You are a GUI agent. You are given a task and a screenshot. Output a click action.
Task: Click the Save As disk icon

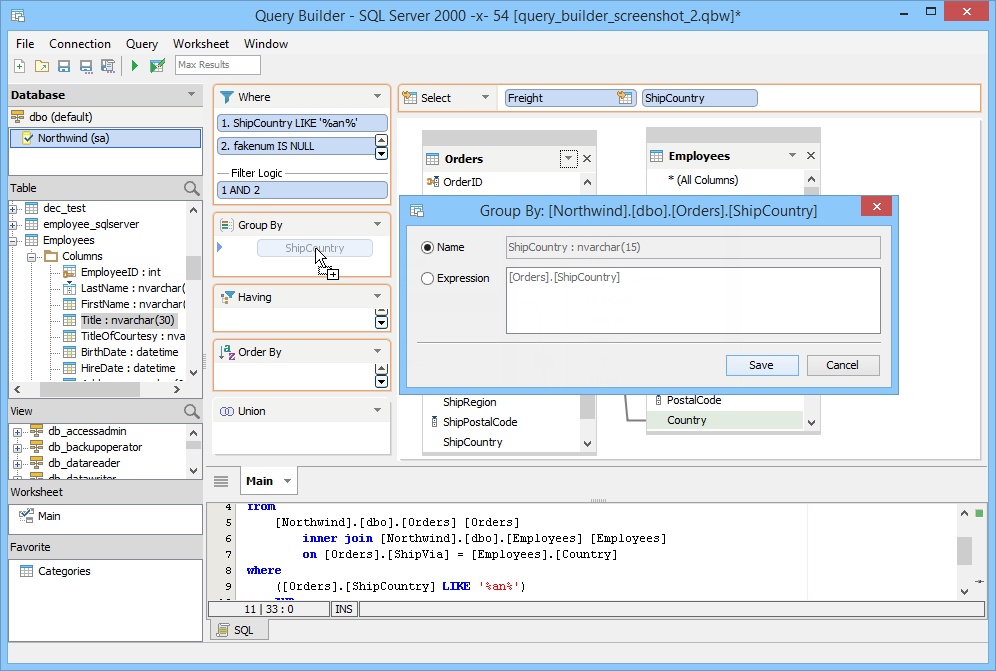(x=86, y=65)
